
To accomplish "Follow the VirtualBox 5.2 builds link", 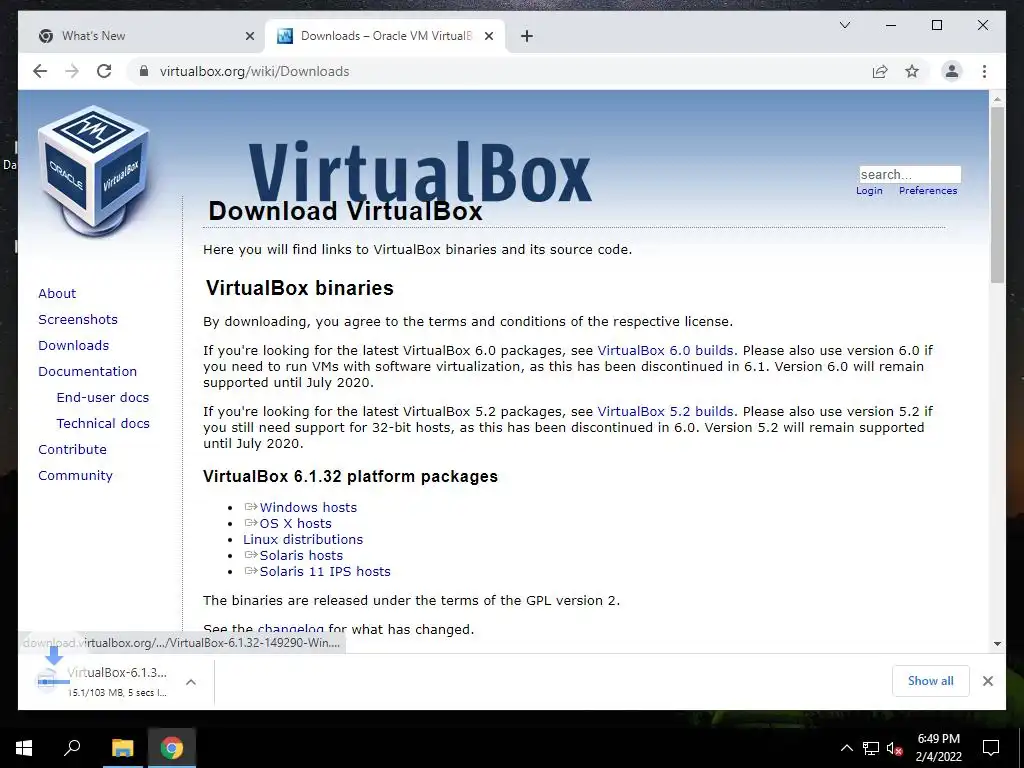I will click(x=665, y=412).
